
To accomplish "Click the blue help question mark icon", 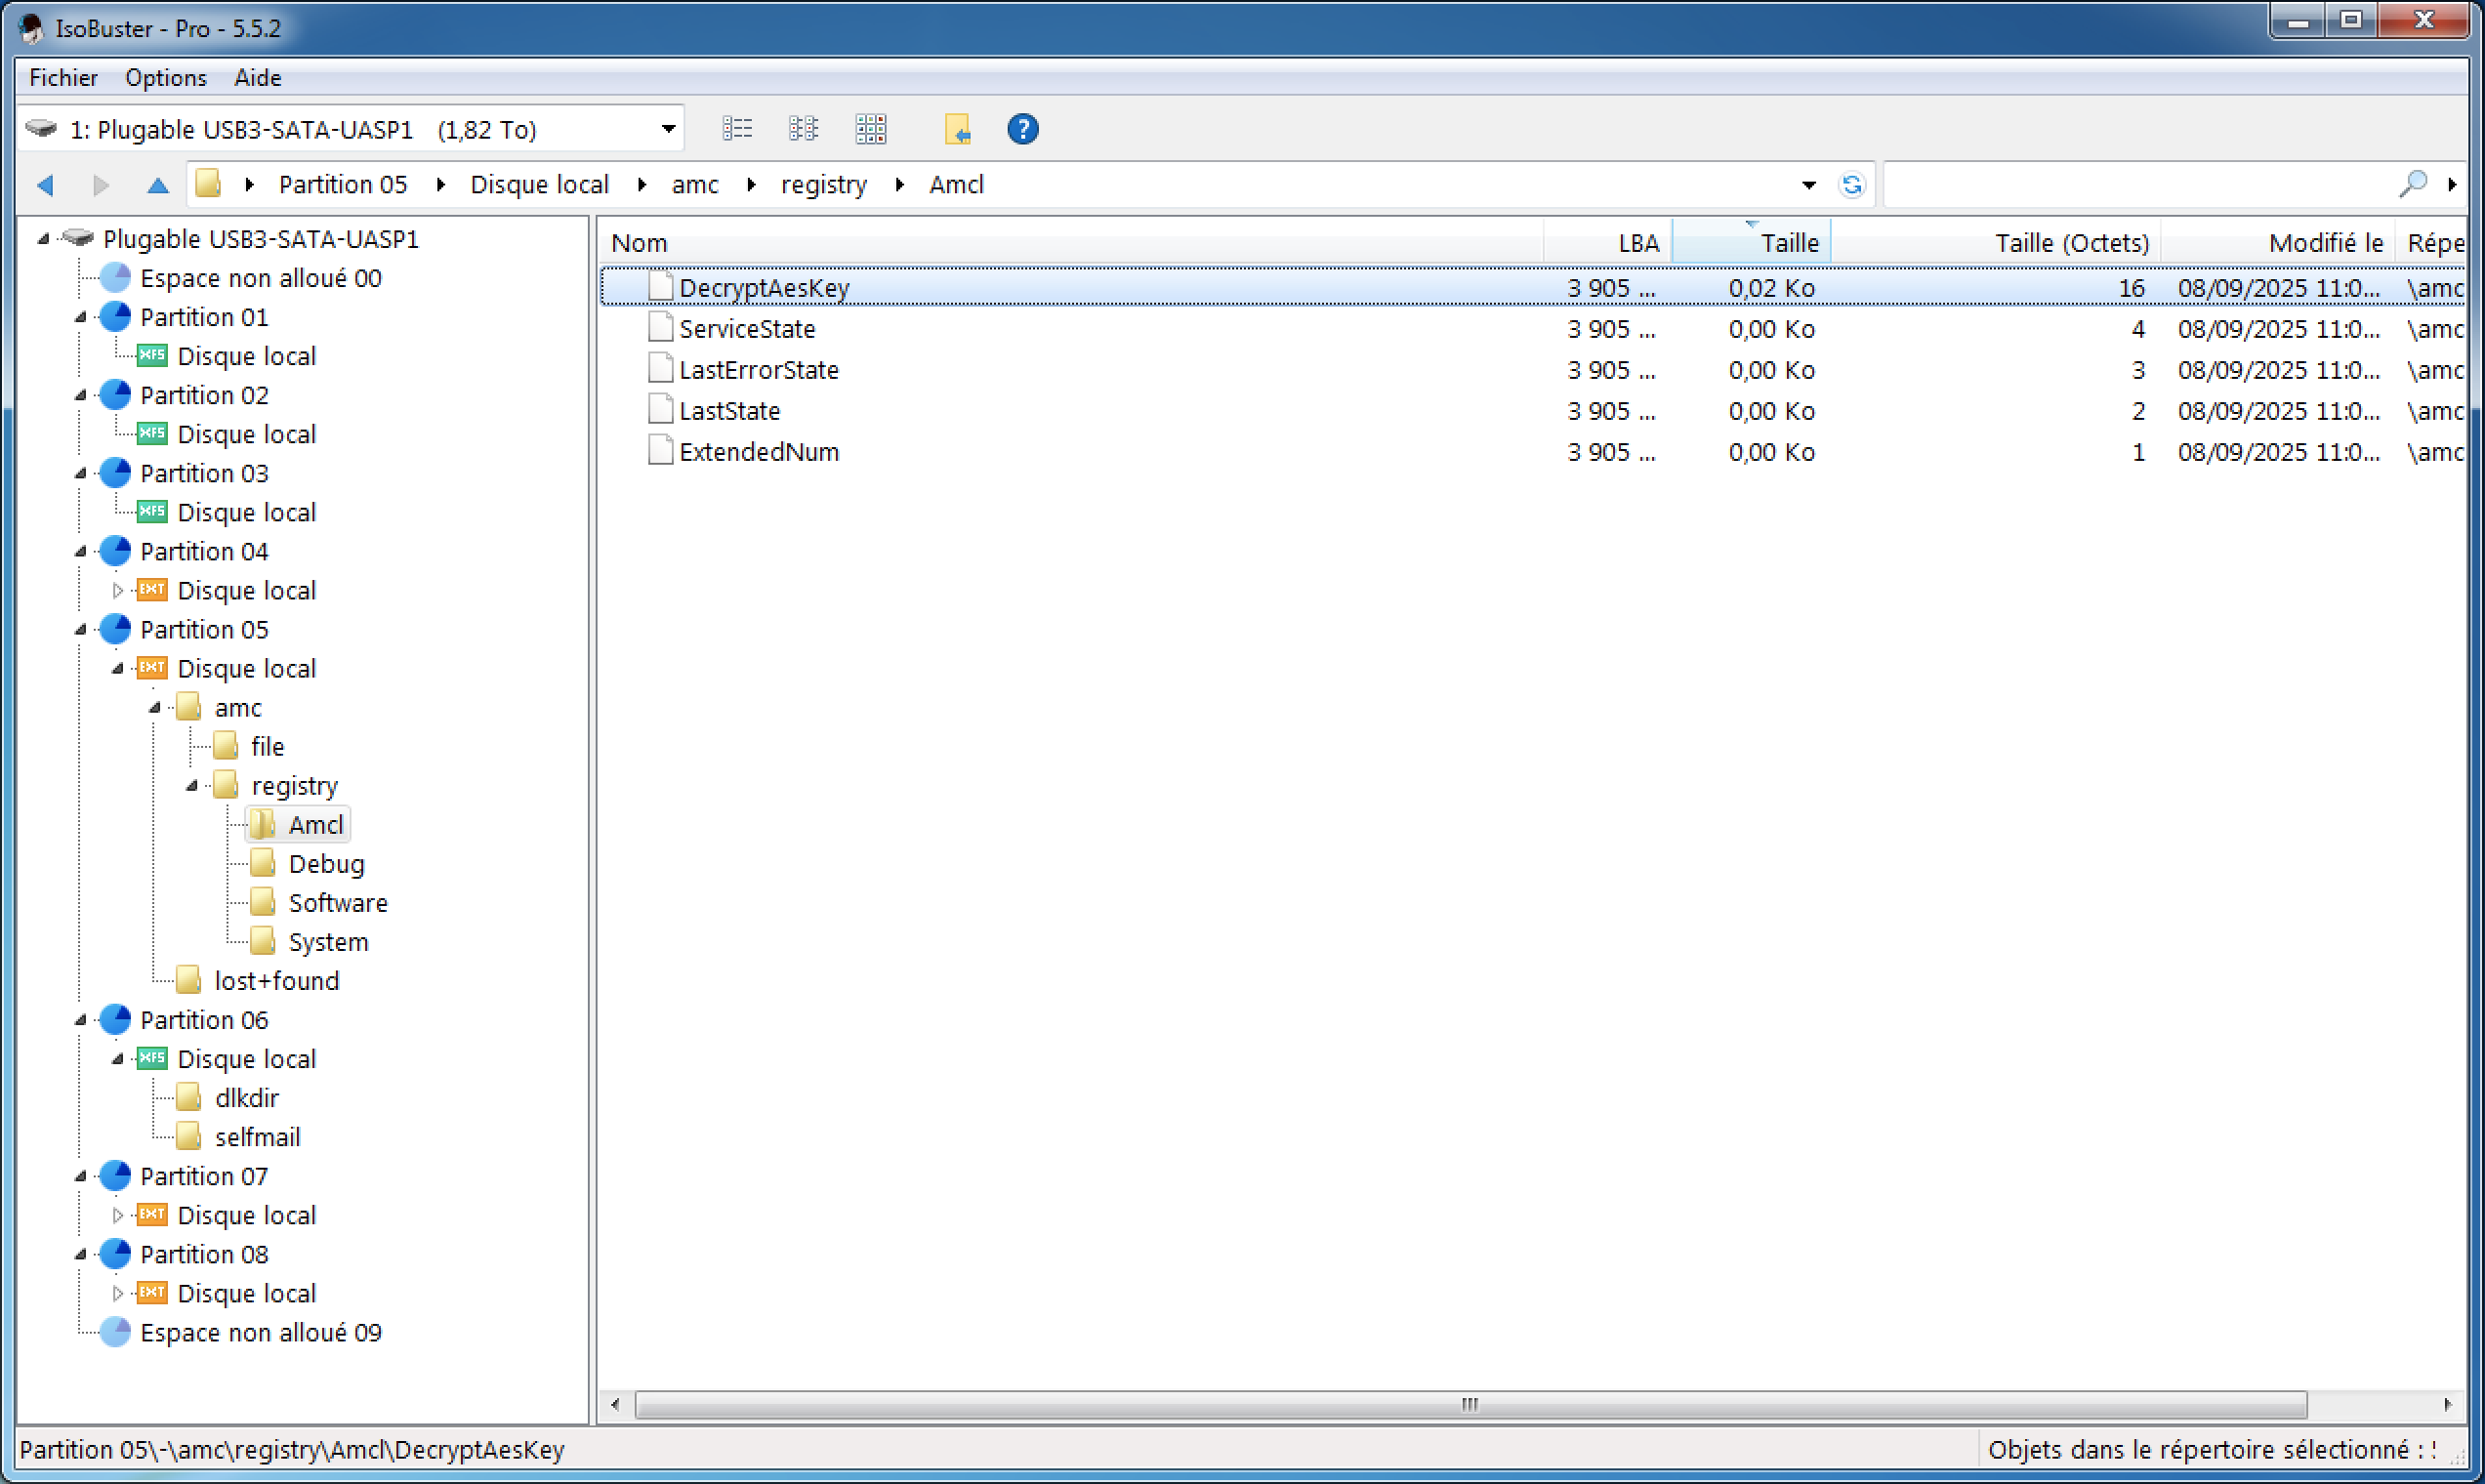I will 1022,129.
